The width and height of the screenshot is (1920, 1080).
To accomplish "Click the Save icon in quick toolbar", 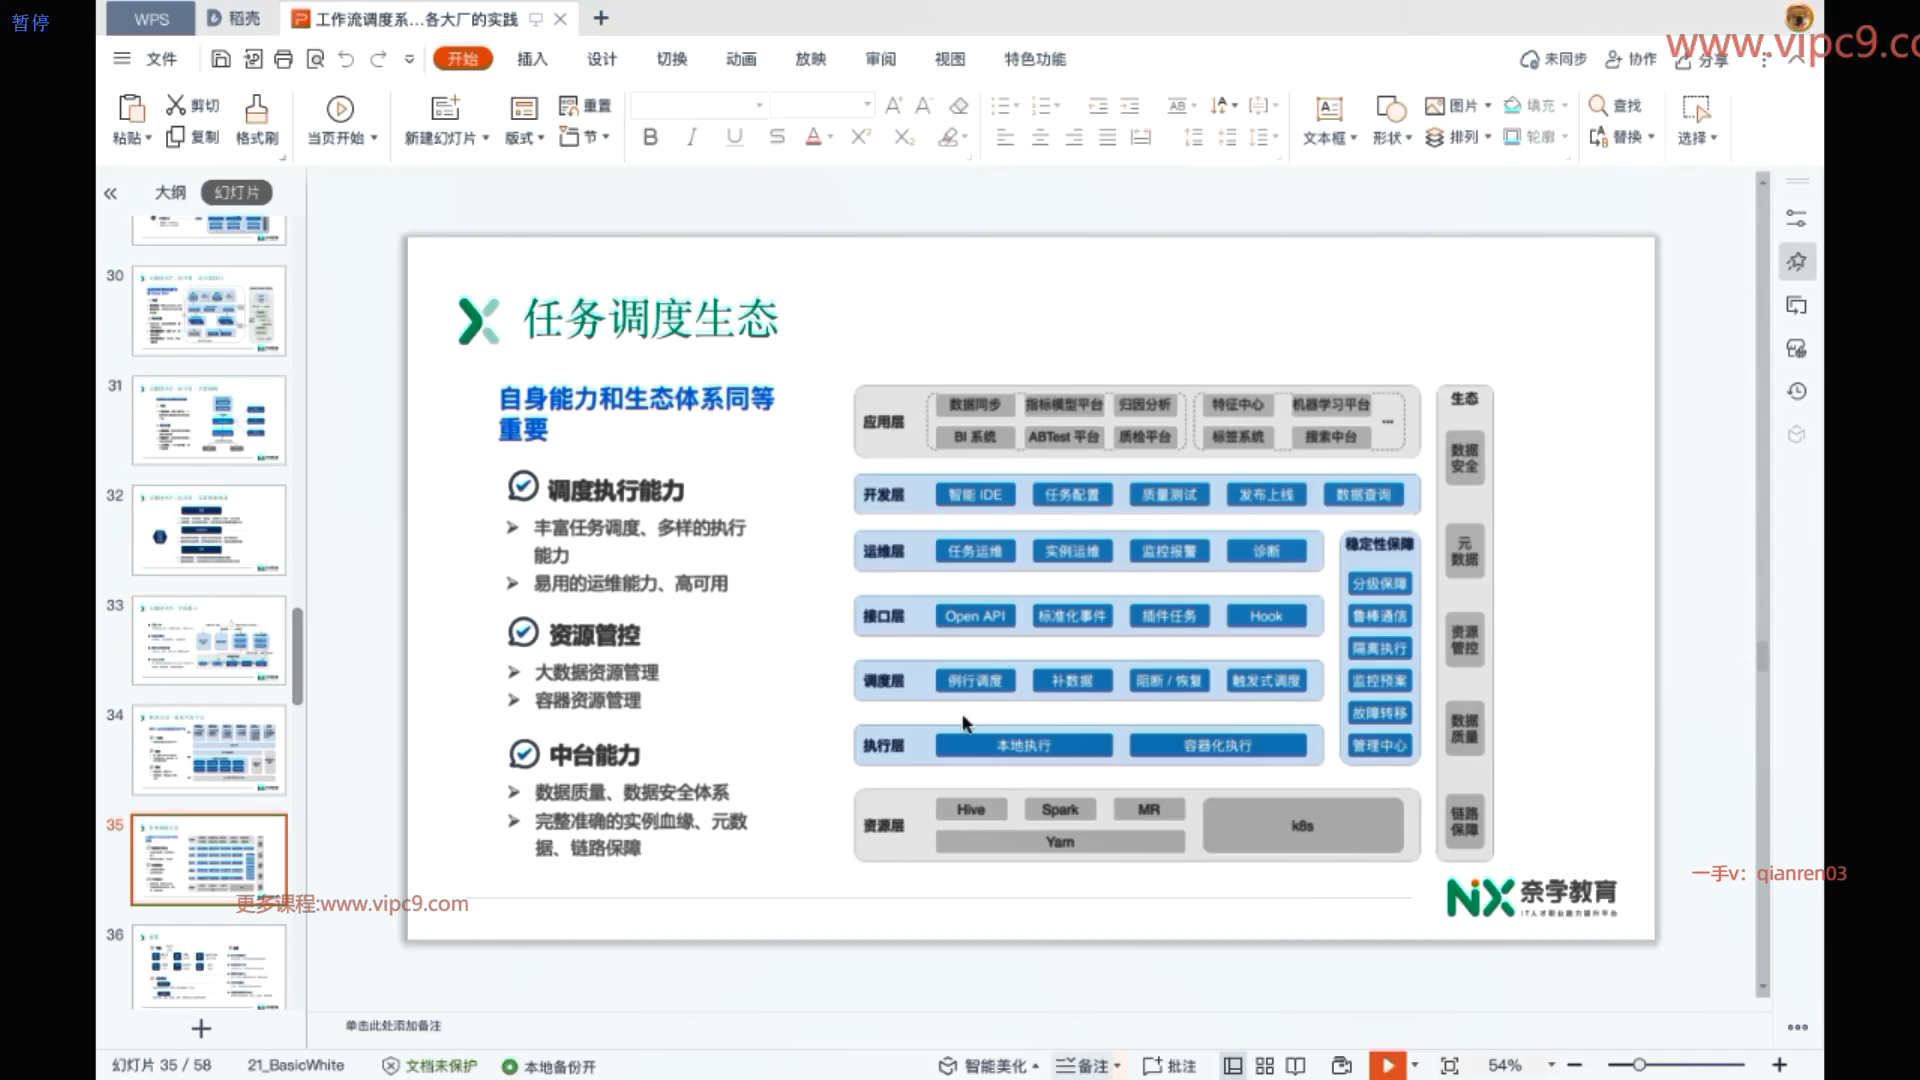I will click(x=221, y=59).
